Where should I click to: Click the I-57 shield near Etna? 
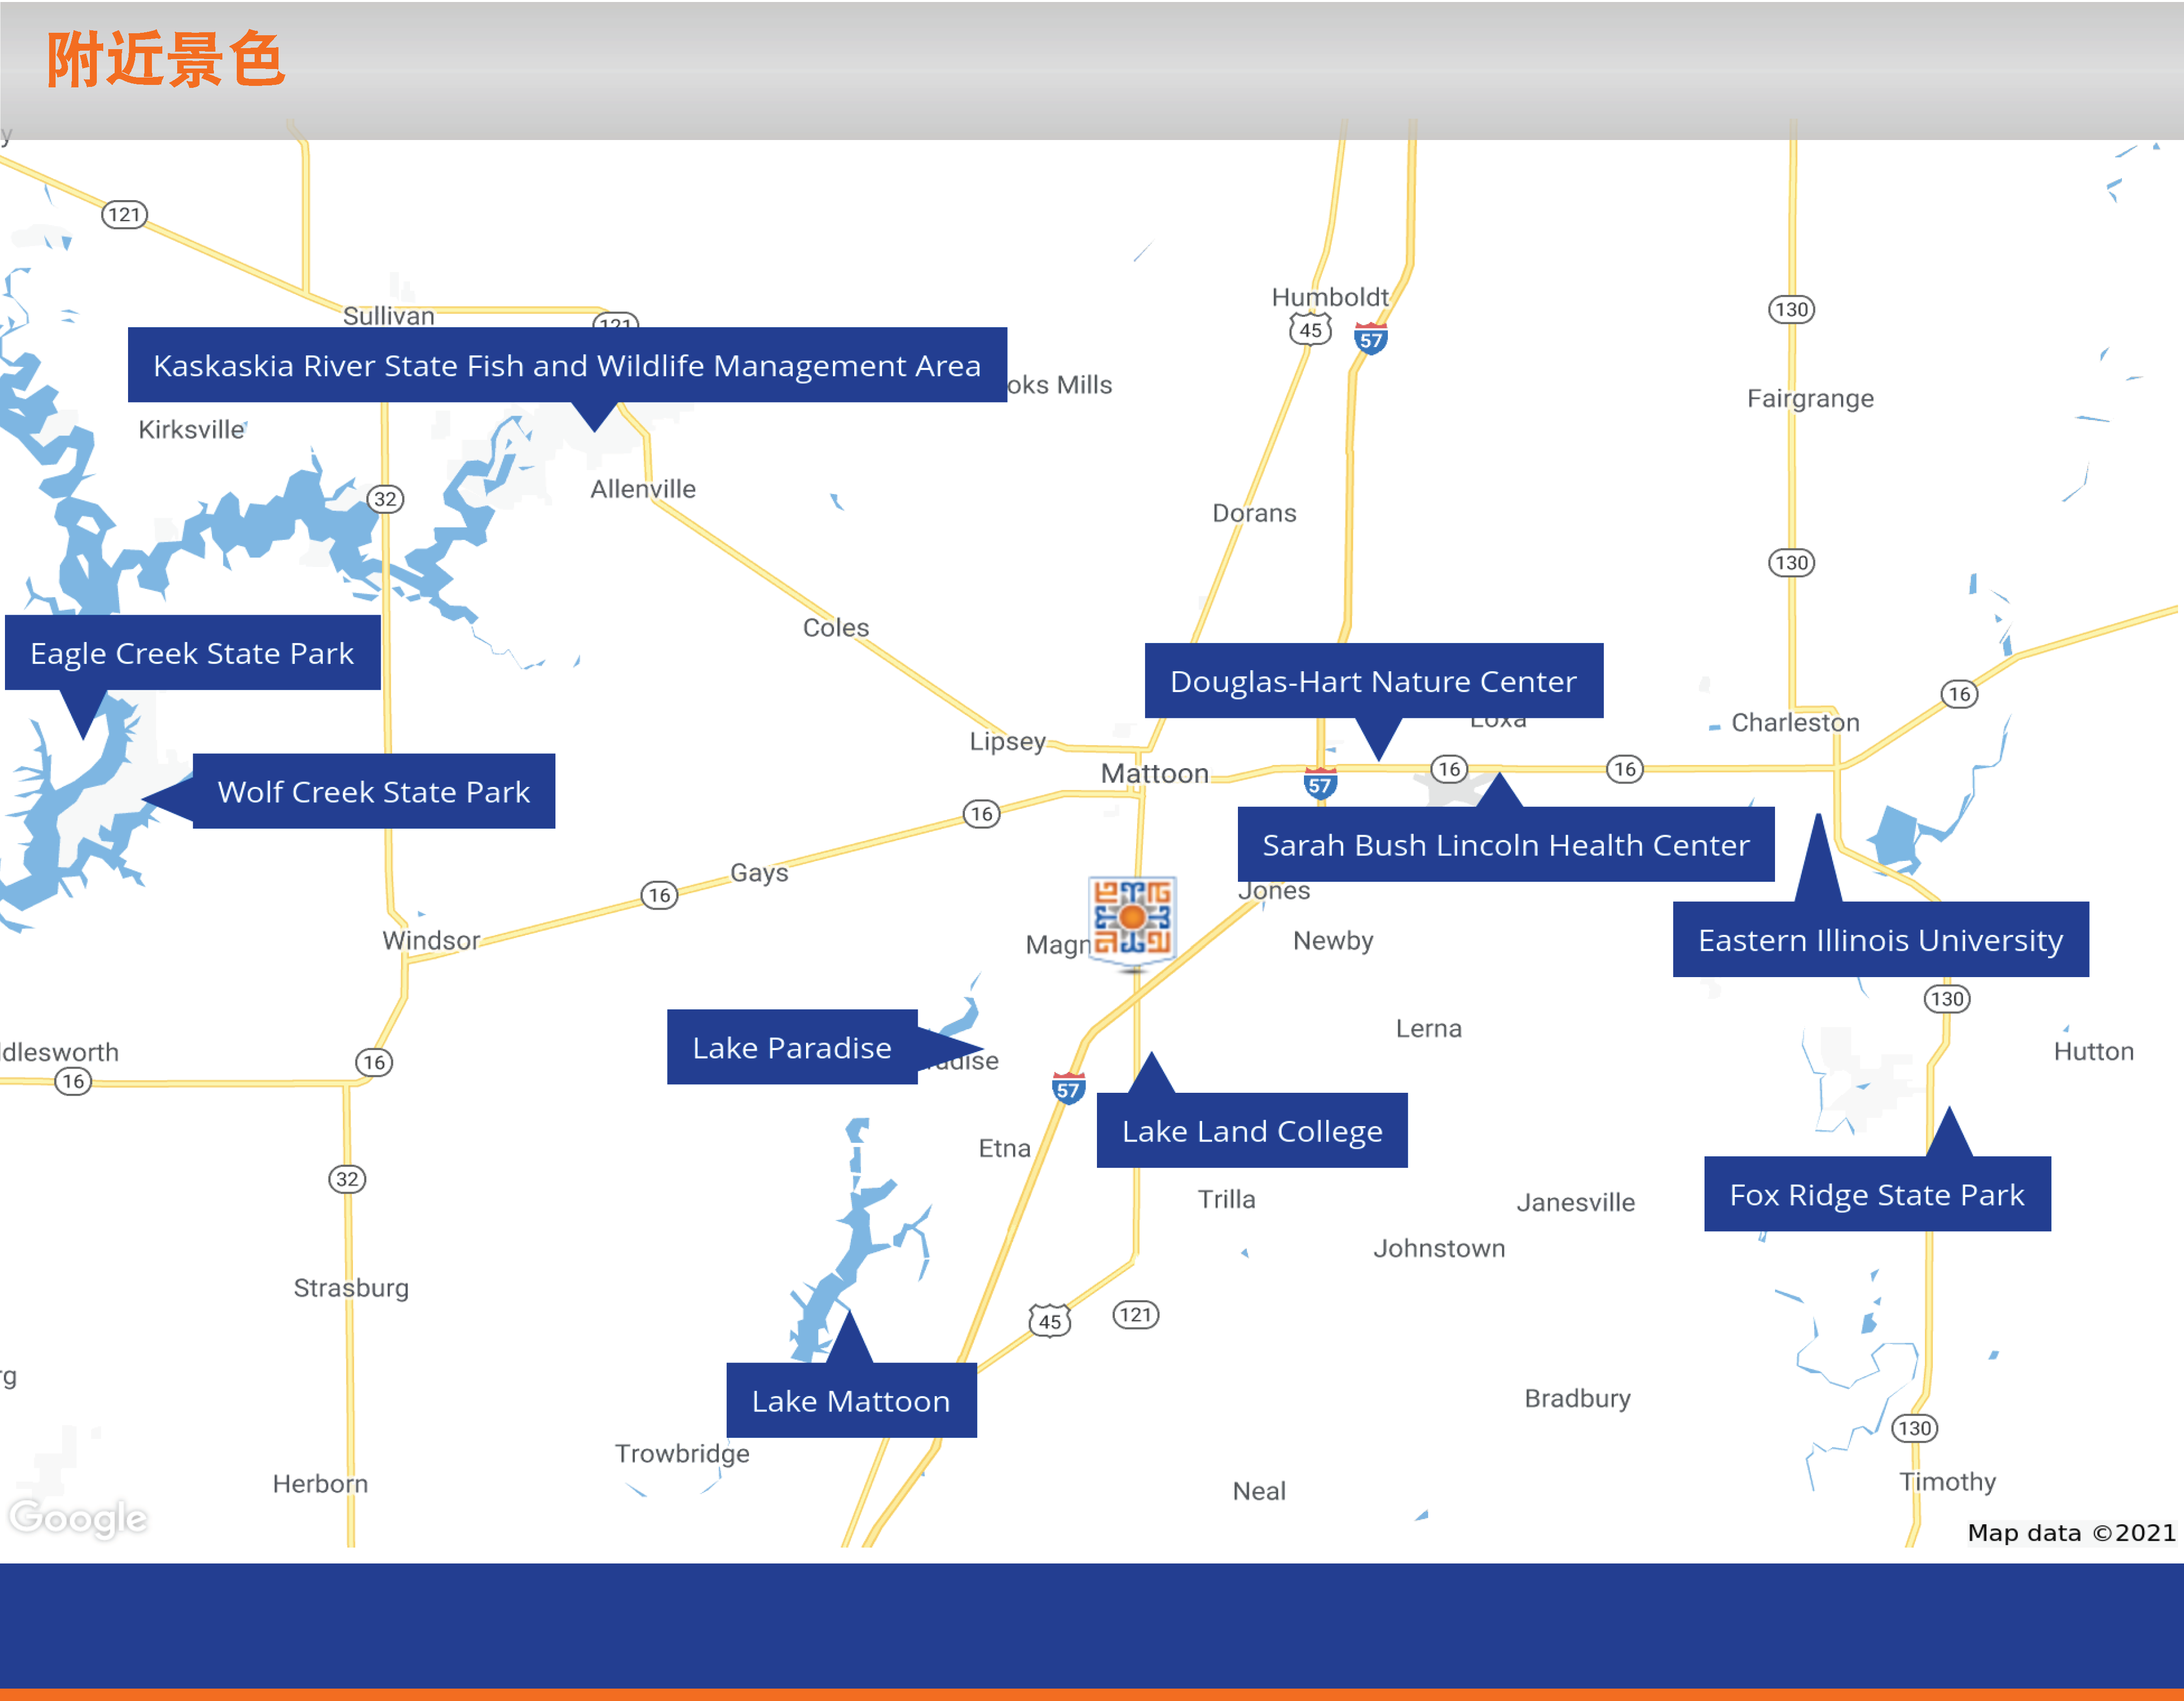pos(1068,1088)
